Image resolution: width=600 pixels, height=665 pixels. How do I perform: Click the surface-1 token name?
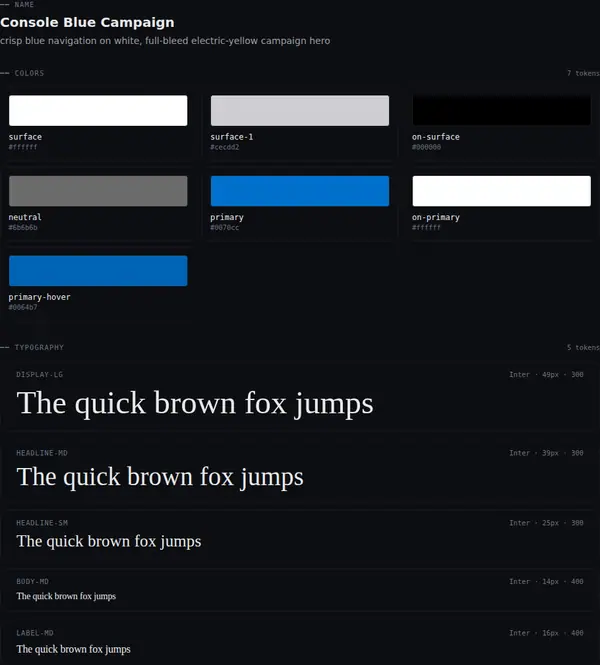point(232,137)
